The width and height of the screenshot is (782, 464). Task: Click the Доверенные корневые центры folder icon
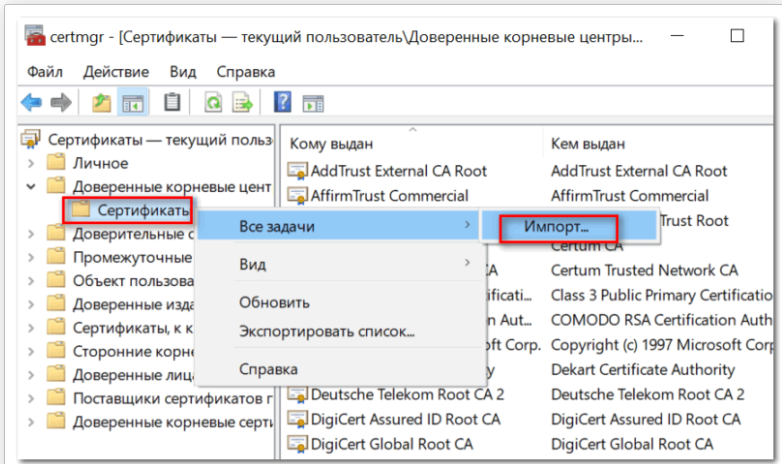56,186
